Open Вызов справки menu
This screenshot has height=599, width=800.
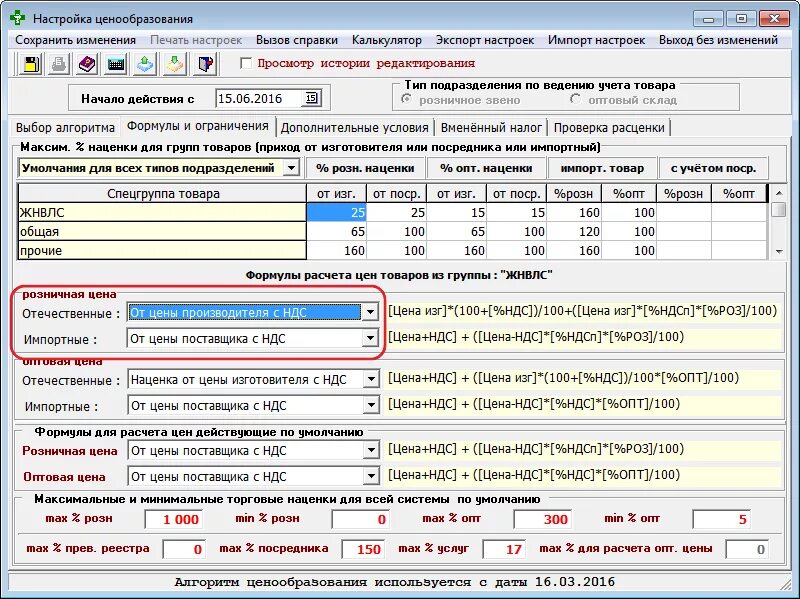pyautogui.click(x=297, y=40)
